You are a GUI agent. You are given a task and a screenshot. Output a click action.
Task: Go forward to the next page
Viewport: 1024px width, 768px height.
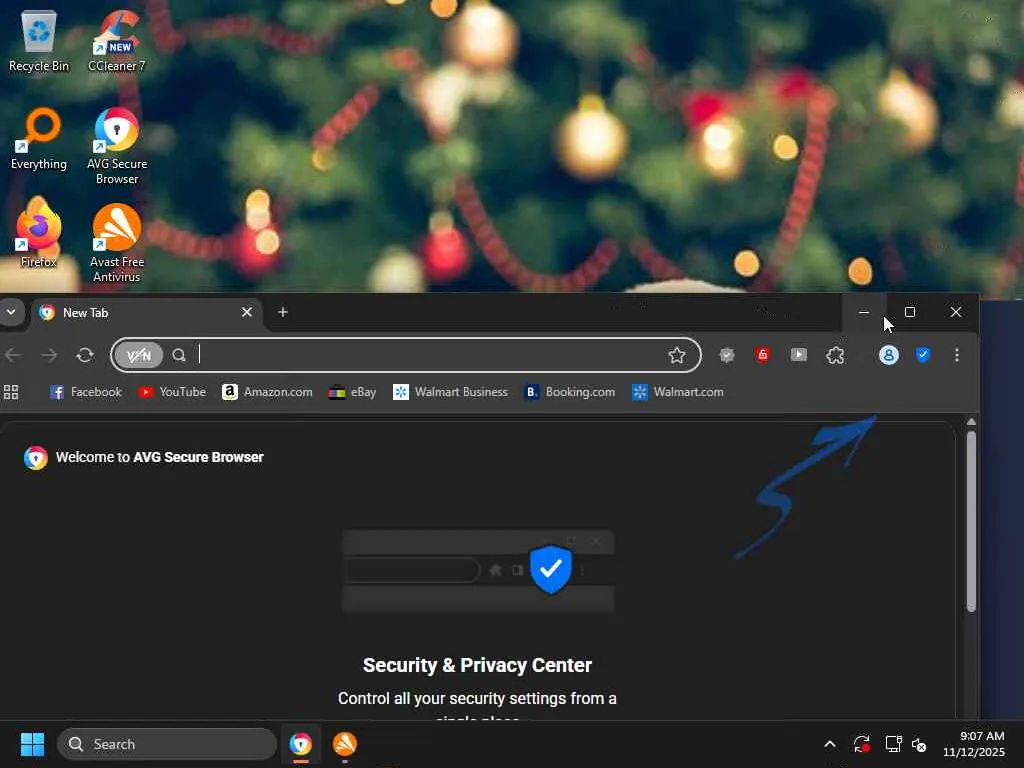coord(49,355)
